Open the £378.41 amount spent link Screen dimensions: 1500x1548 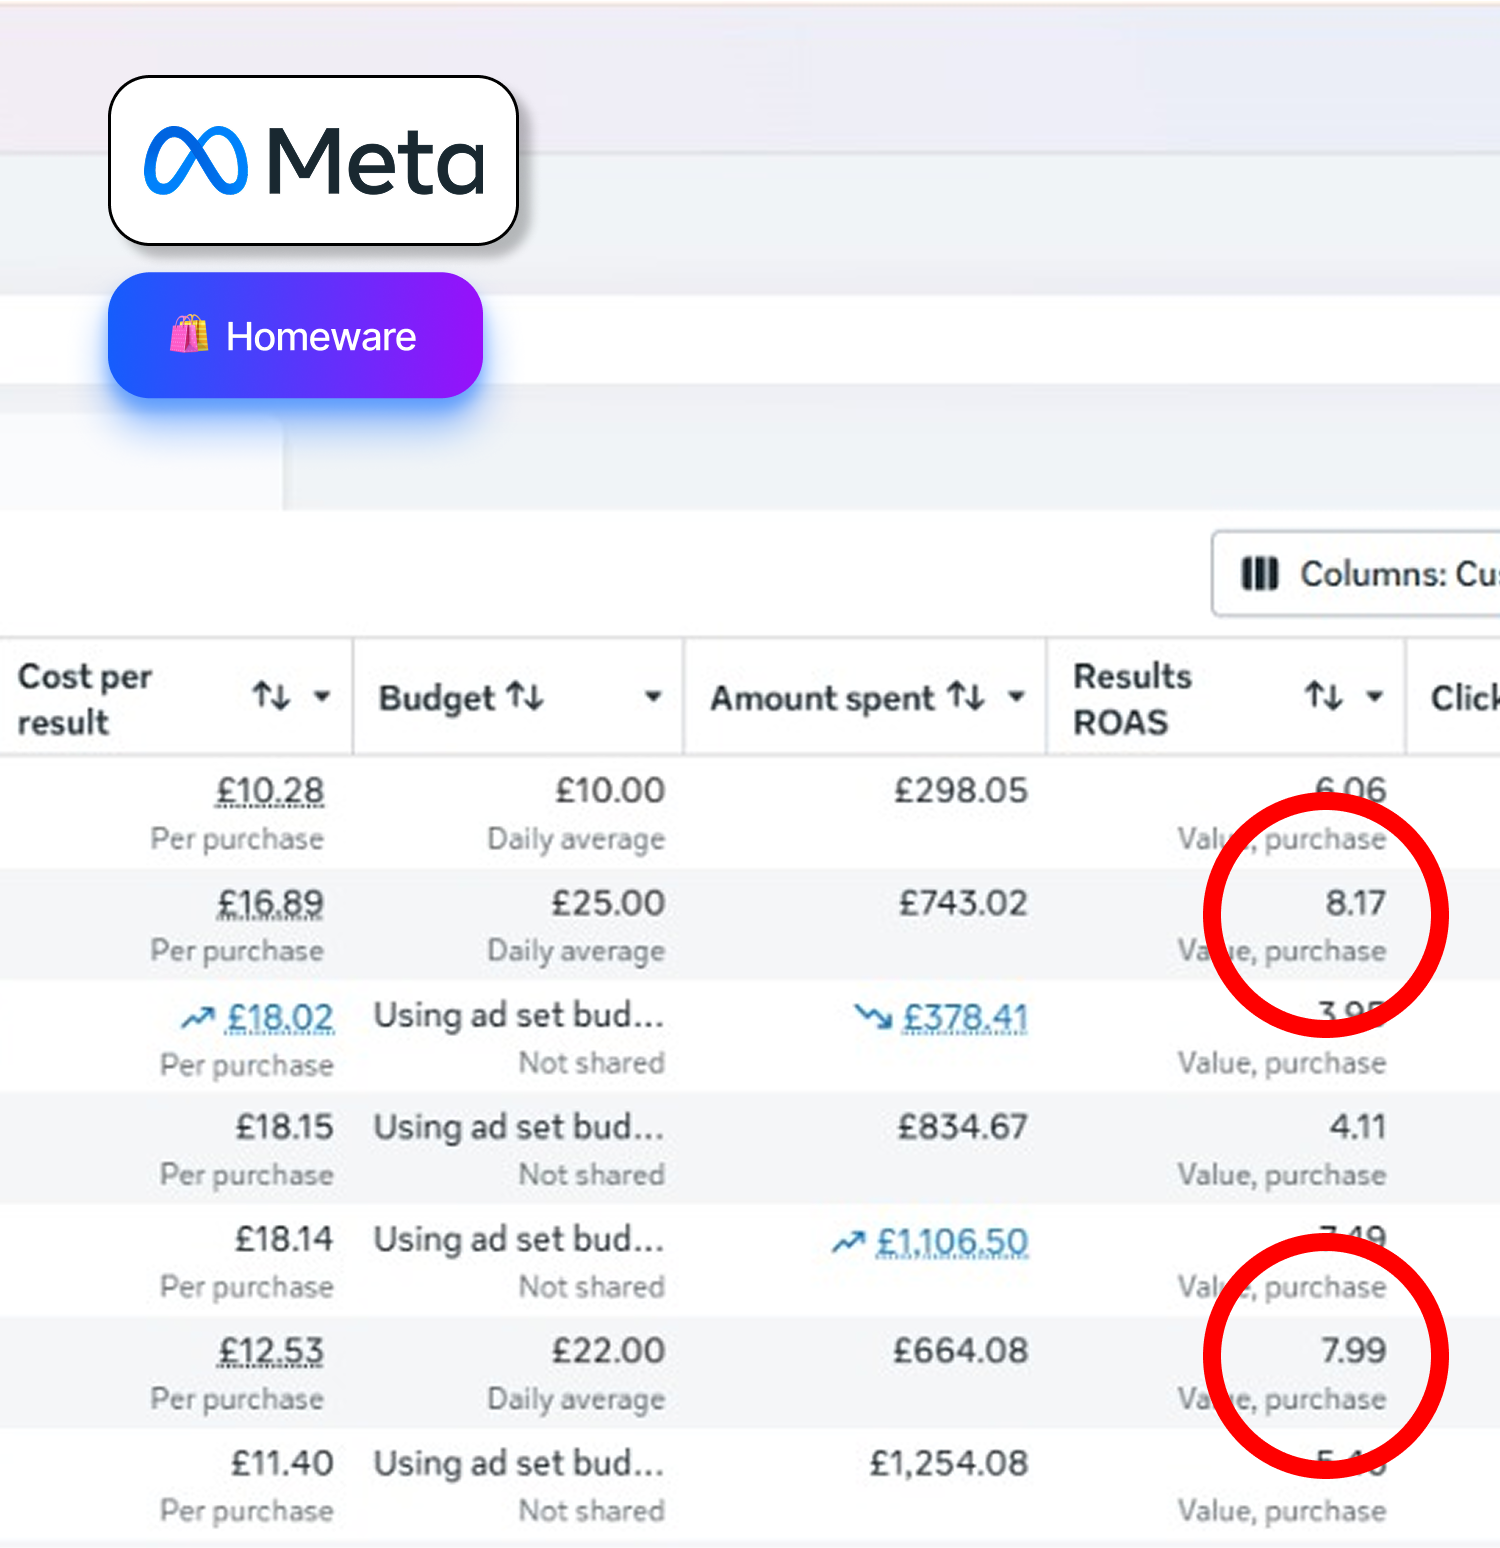point(965,1018)
